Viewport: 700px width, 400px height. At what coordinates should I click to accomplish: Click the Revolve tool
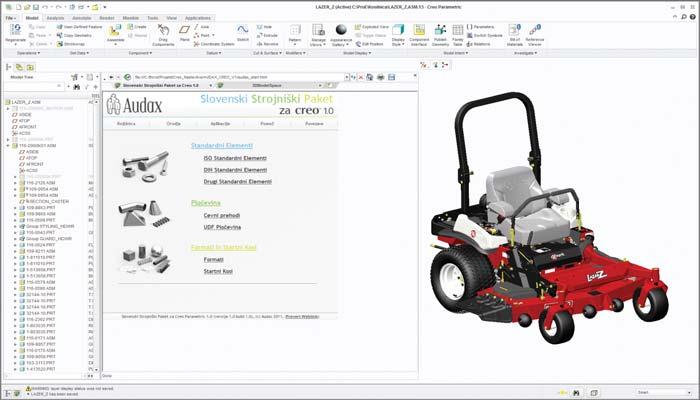267,44
